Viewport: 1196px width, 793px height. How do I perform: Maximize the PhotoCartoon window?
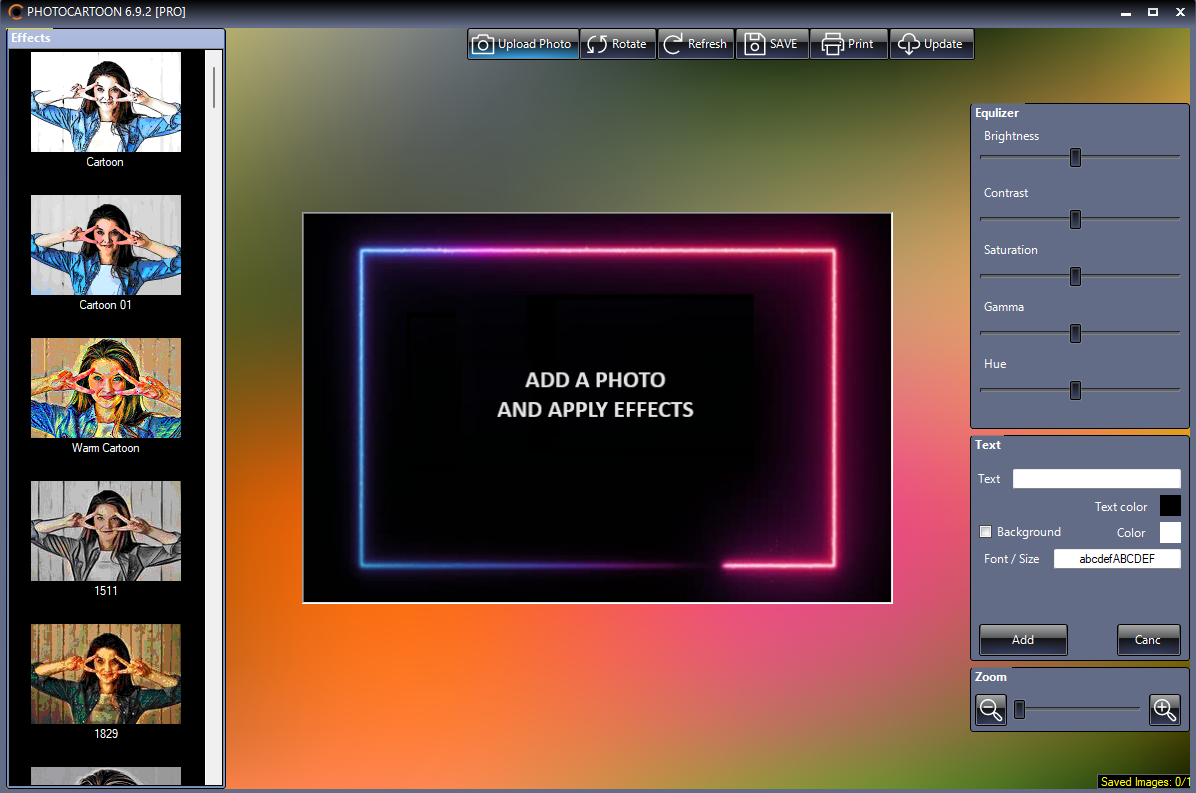[x=1153, y=12]
